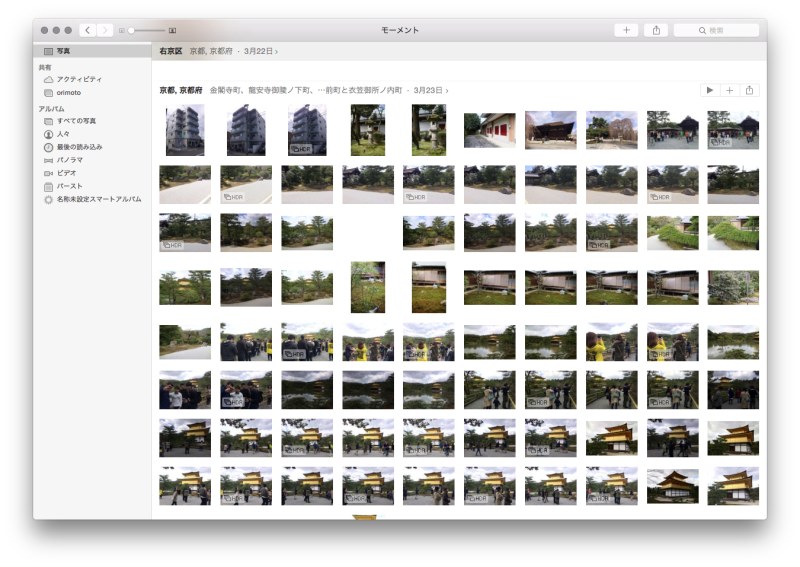
Task: Click the stack icon beside バースト
Action: tap(48, 187)
